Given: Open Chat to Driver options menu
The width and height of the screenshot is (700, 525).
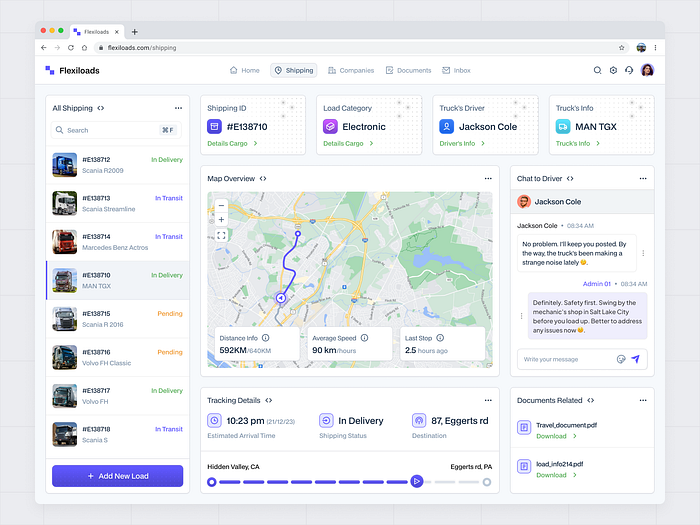Looking at the screenshot, I should (x=643, y=178).
